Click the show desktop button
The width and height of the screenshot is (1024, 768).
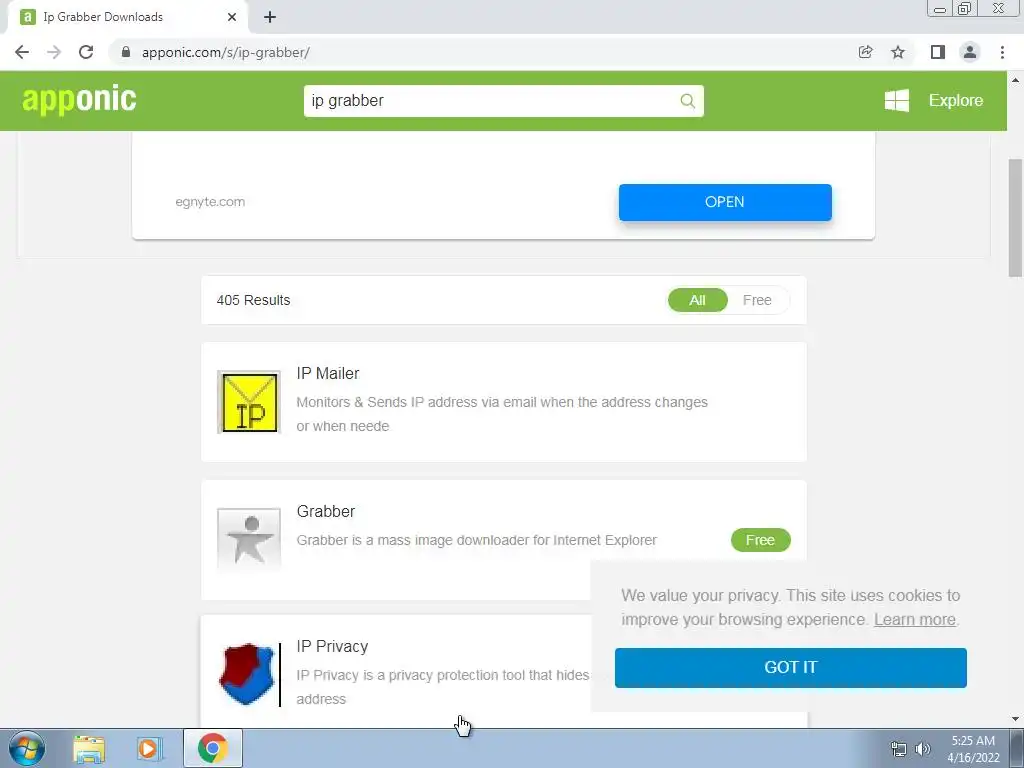point(1017,748)
